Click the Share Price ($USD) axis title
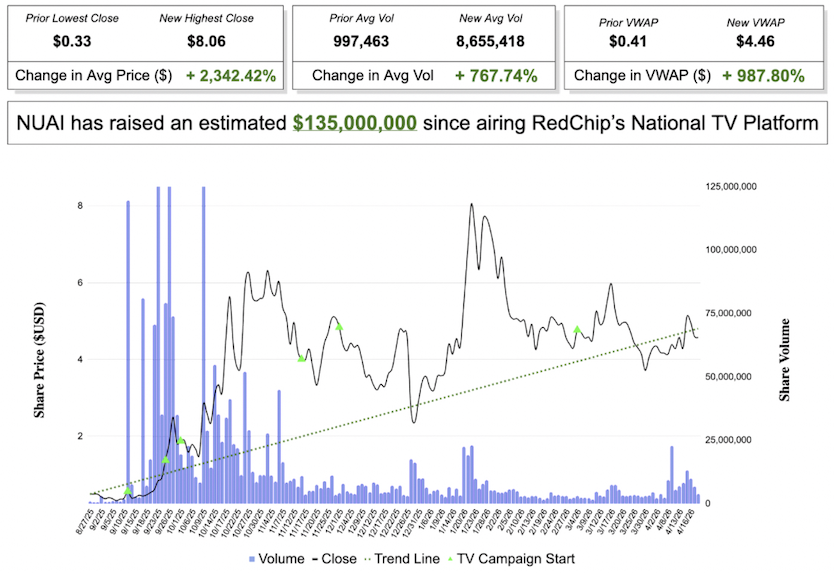Viewport: 834px width, 573px height. click(x=39, y=360)
